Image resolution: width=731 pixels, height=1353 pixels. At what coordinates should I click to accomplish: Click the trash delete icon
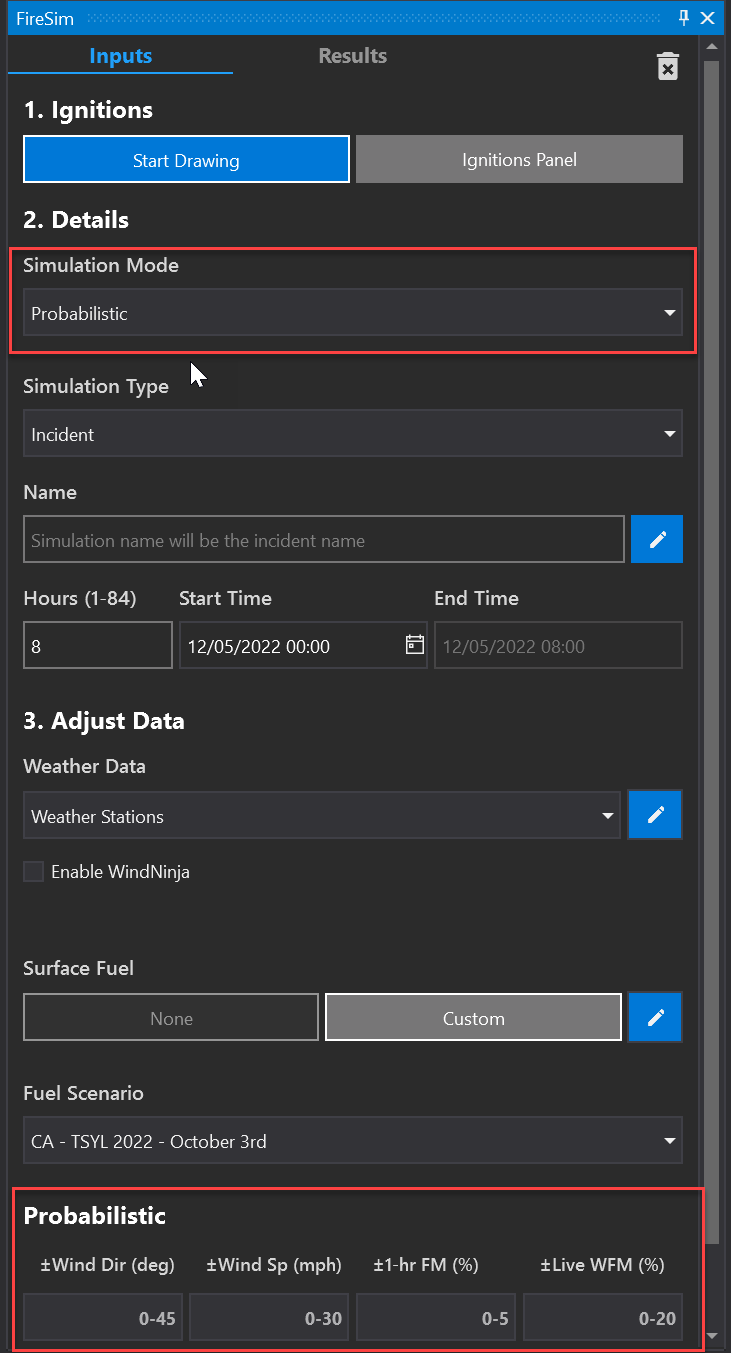click(x=667, y=66)
